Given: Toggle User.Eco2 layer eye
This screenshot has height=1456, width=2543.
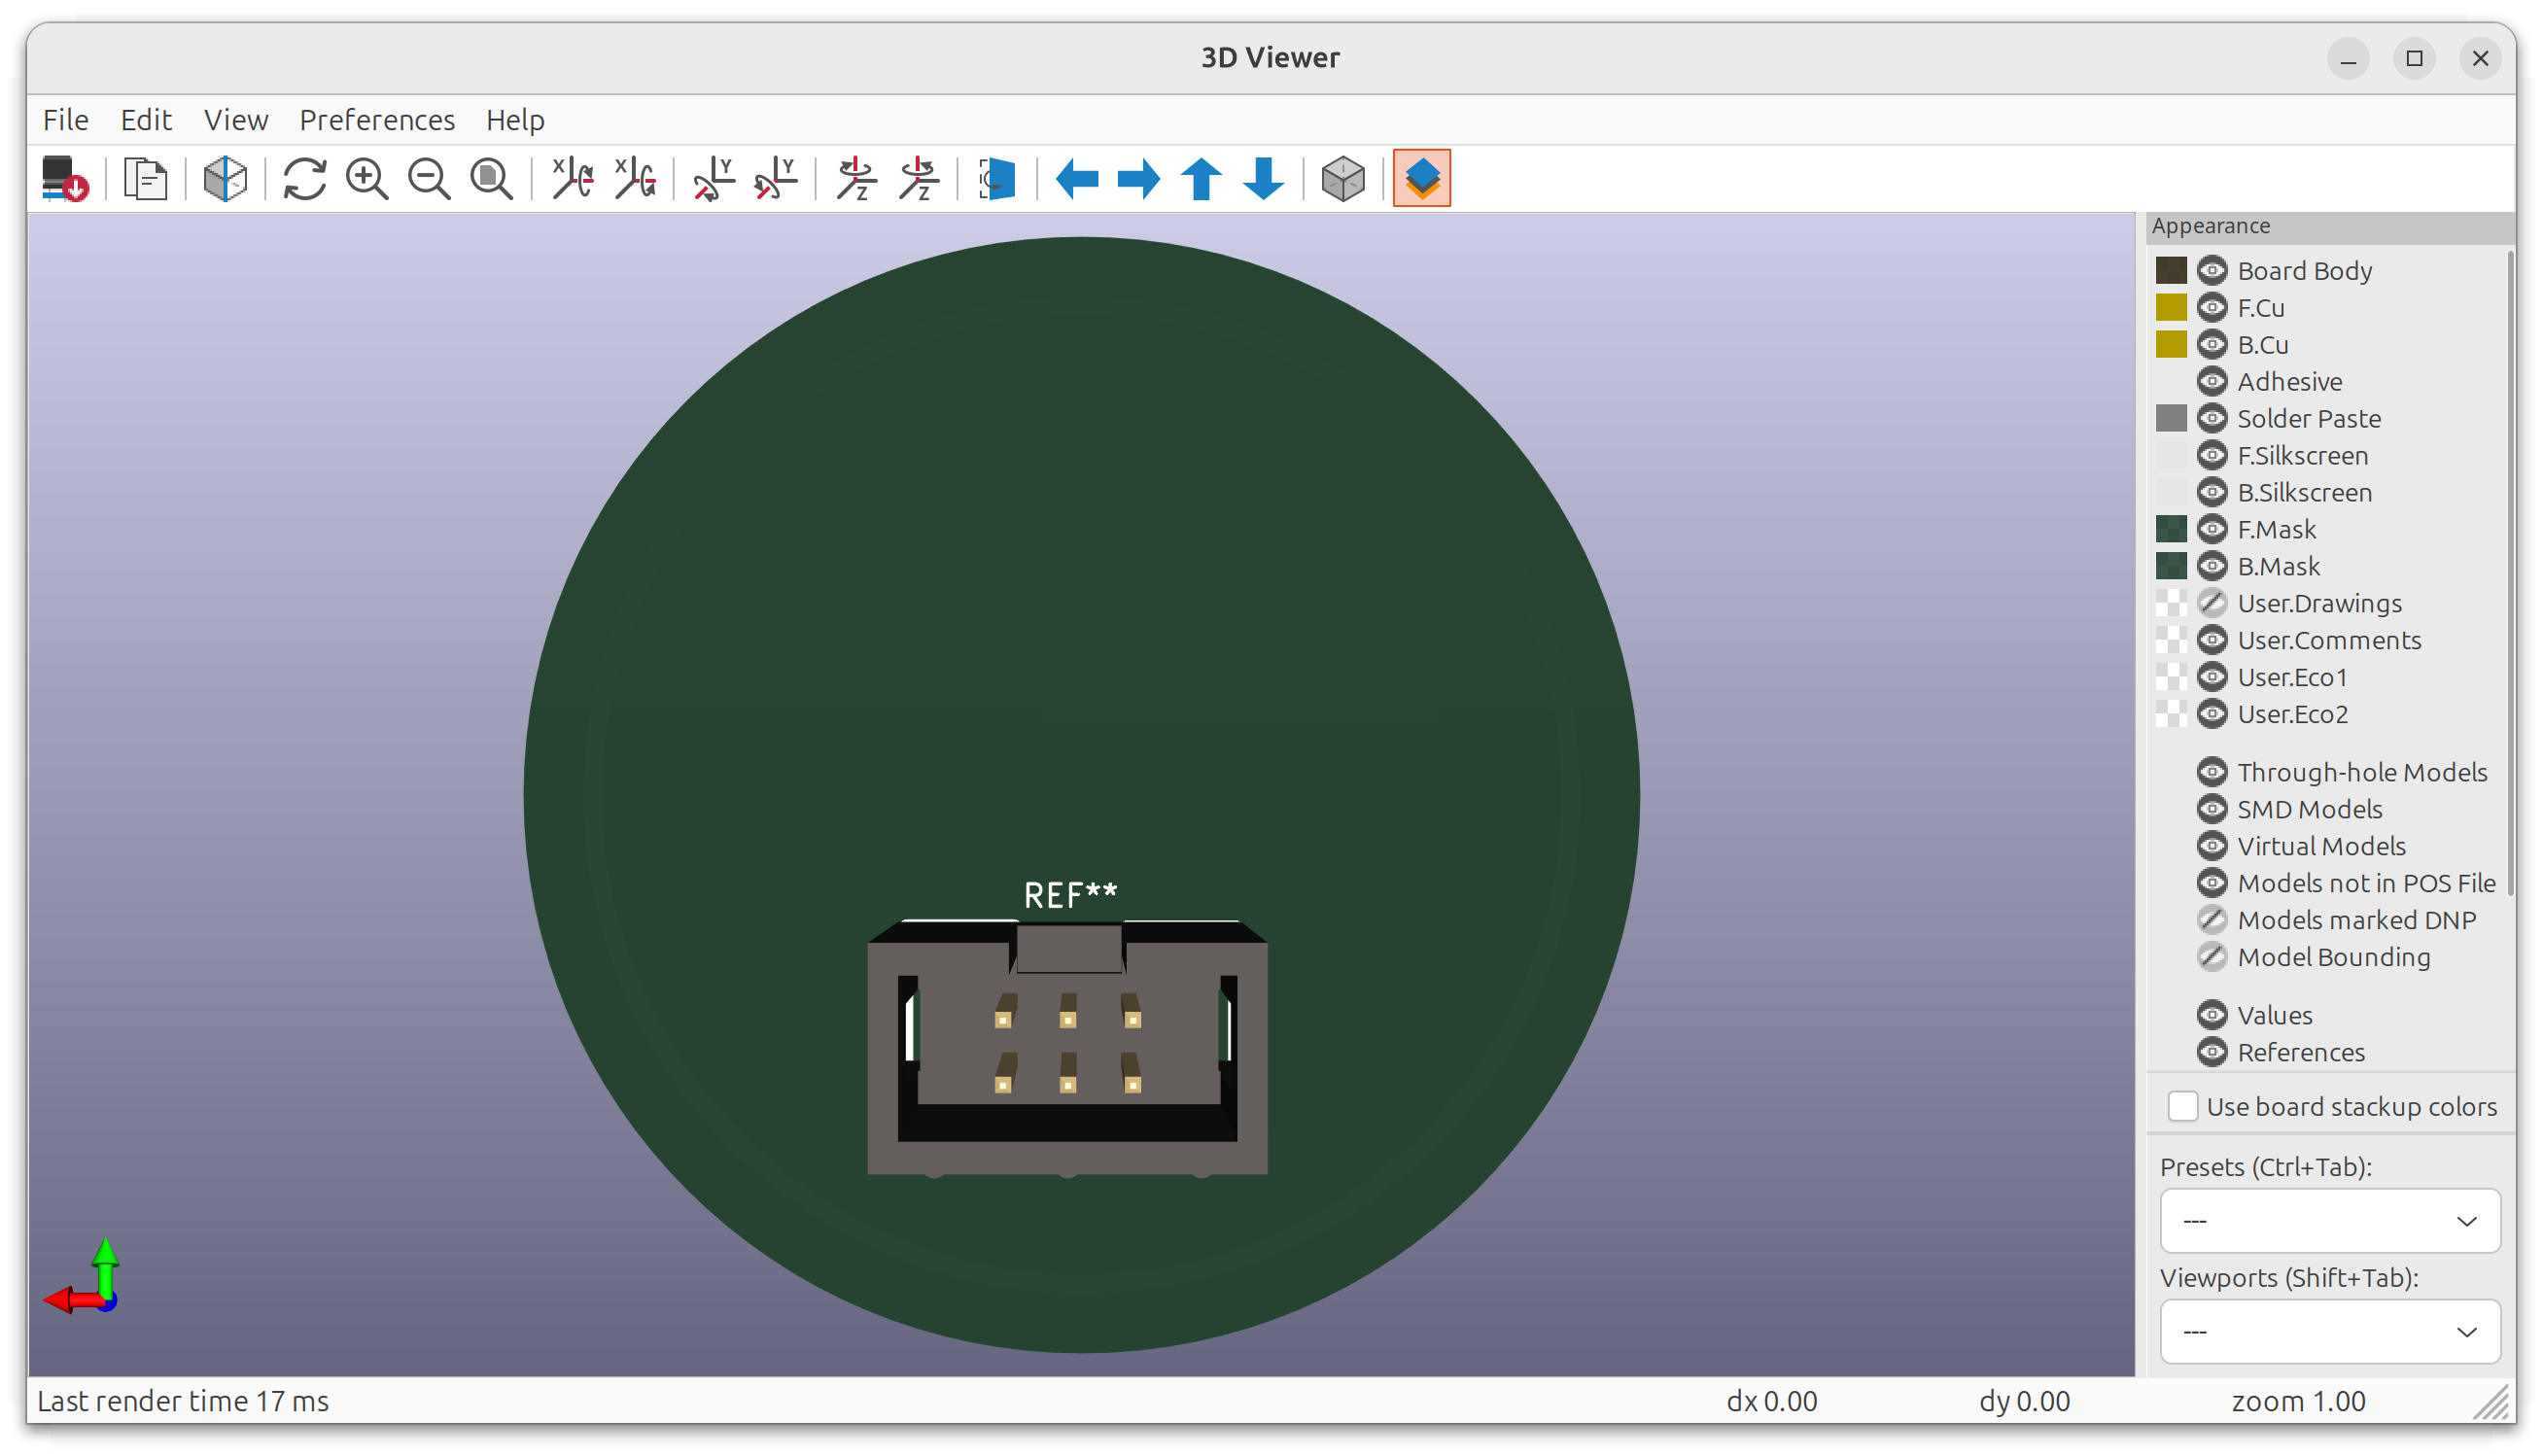Looking at the screenshot, I should point(2212,715).
